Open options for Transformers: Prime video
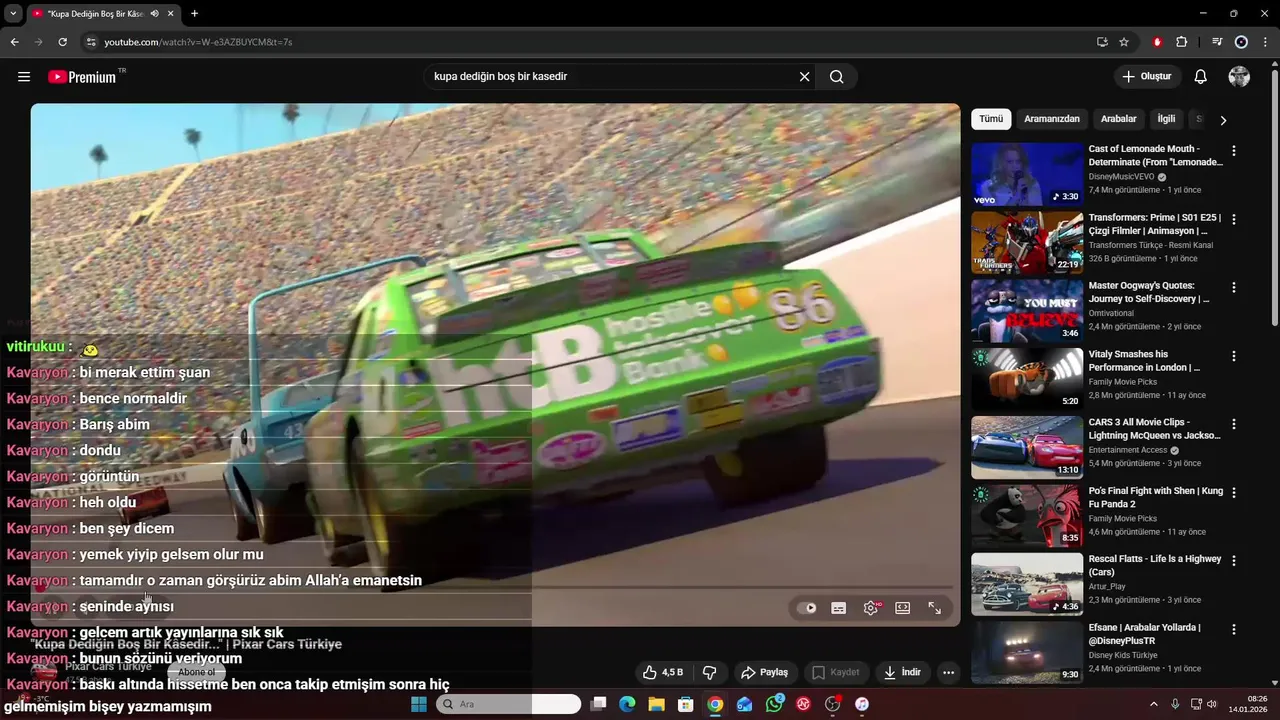The height and width of the screenshot is (720, 1280). pos(1233,219)
